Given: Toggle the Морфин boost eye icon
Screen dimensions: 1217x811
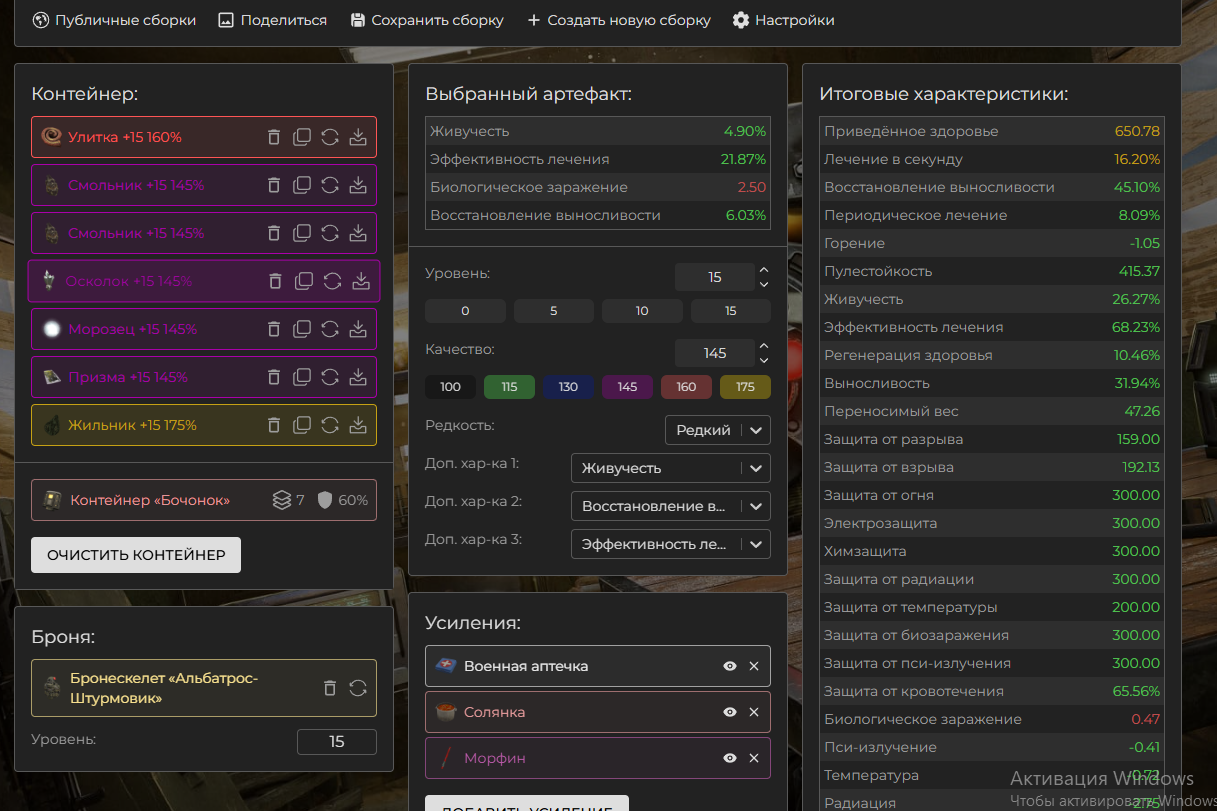Looking at the screenshot, I should [x=730, y=758].
